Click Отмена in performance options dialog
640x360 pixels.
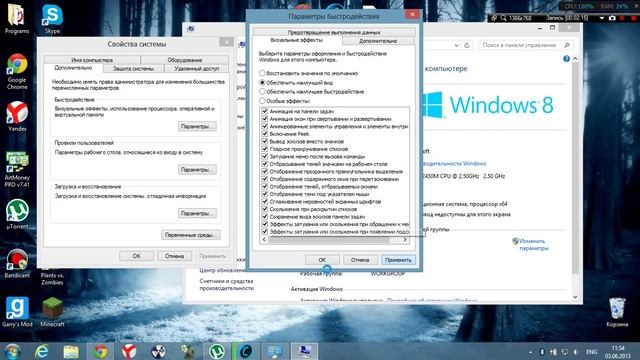360,260
